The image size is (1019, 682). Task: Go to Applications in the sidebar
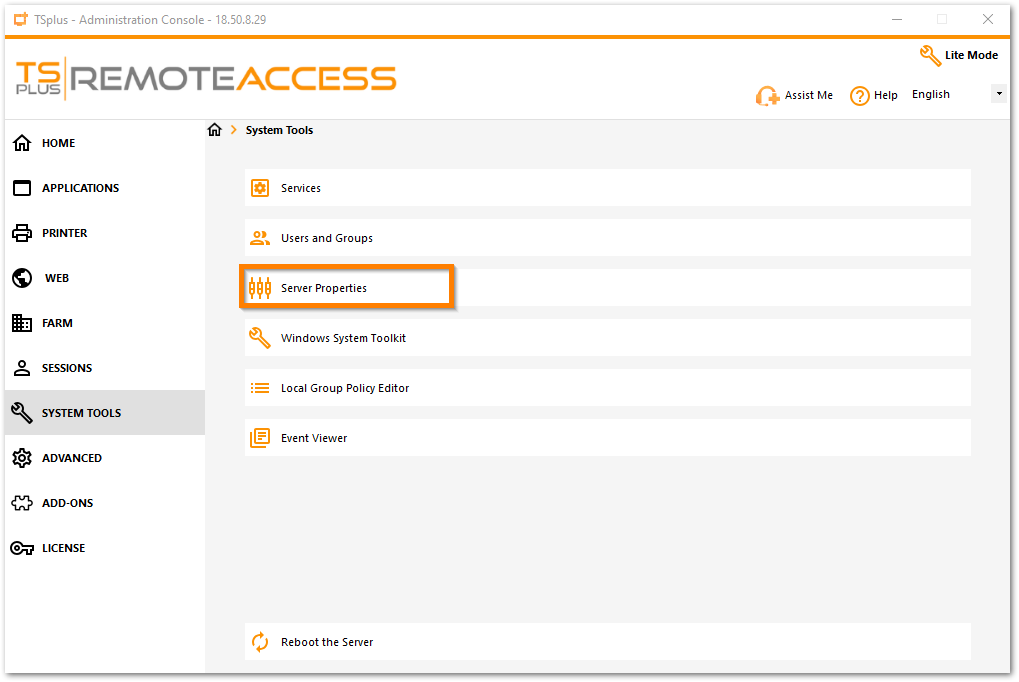[x=80, y=188]
